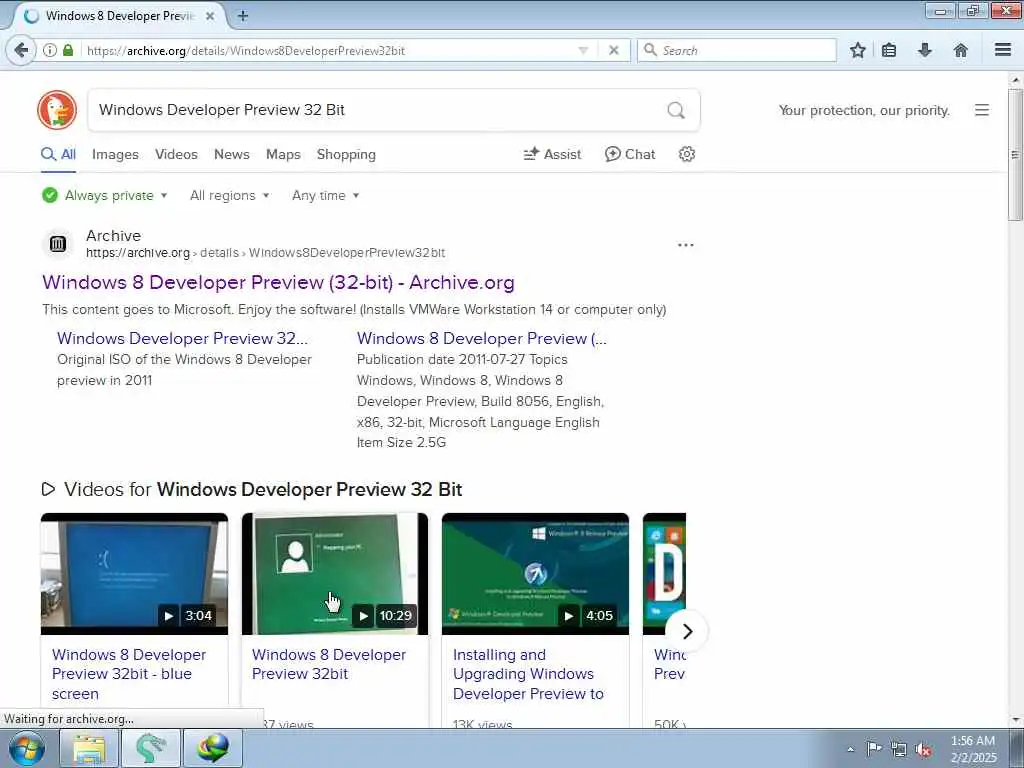Open Windows 8 Developer Preview (... sublink
The height and width of the screenshot is (768, 1024).
(x=481, y=338)
